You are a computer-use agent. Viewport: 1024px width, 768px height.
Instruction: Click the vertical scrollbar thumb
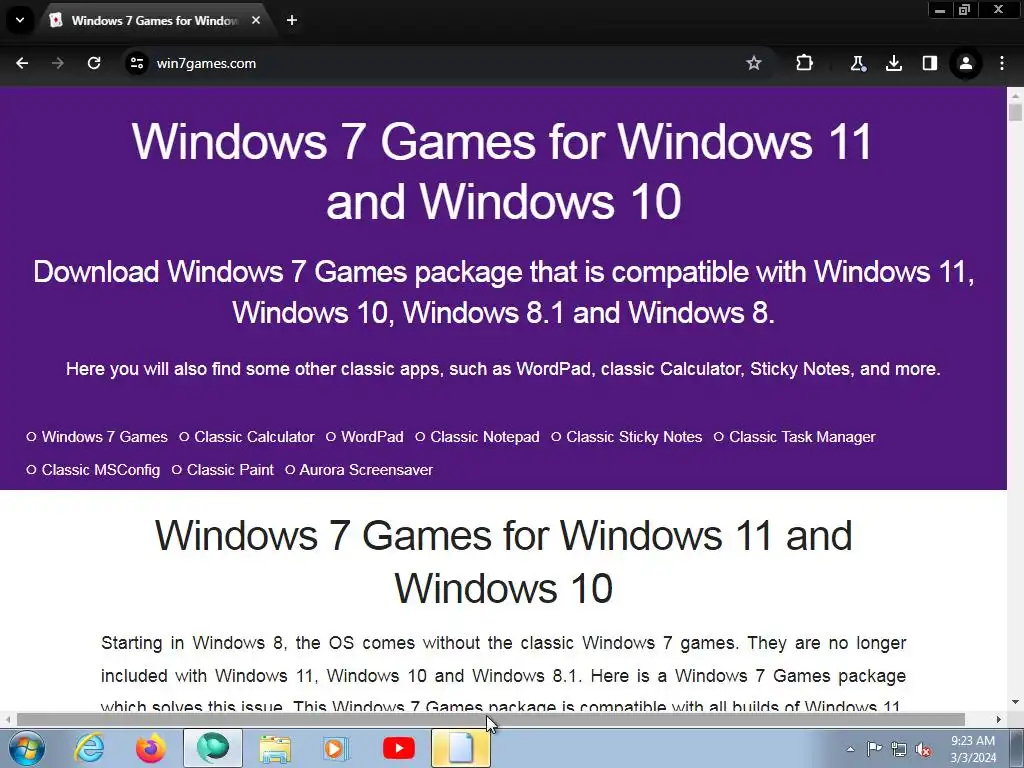point(1015,112)
